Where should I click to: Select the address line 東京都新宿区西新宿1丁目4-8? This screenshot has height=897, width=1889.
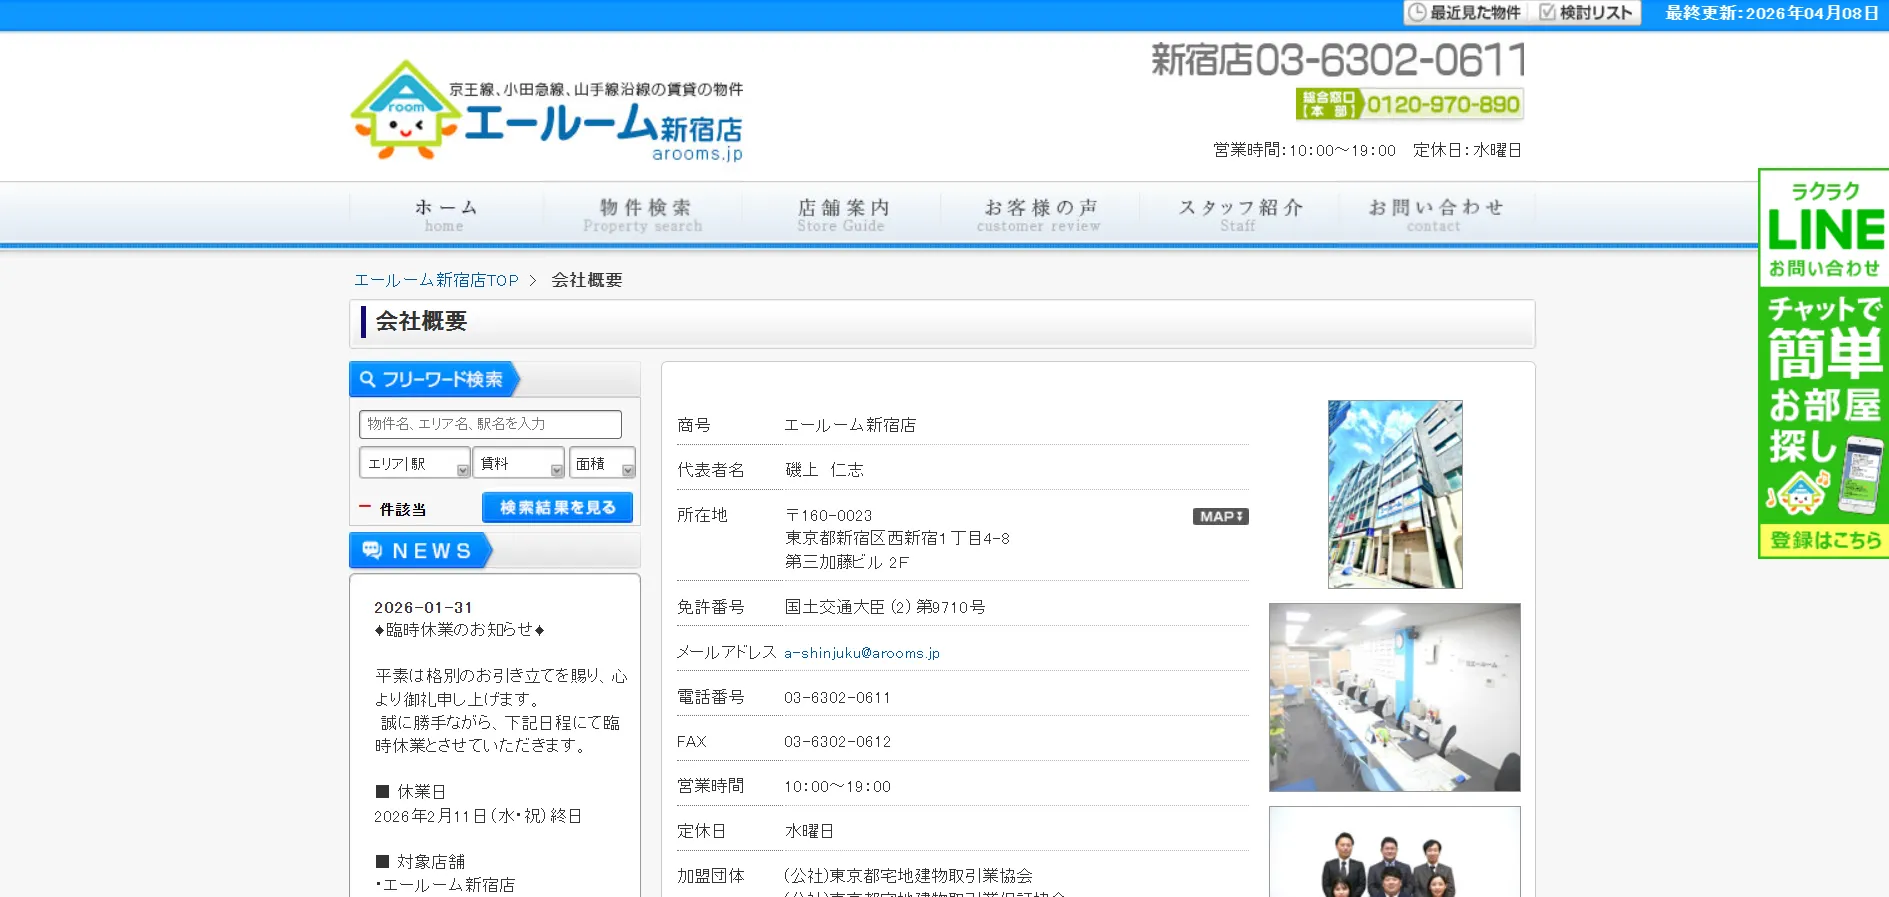(897, 539)
